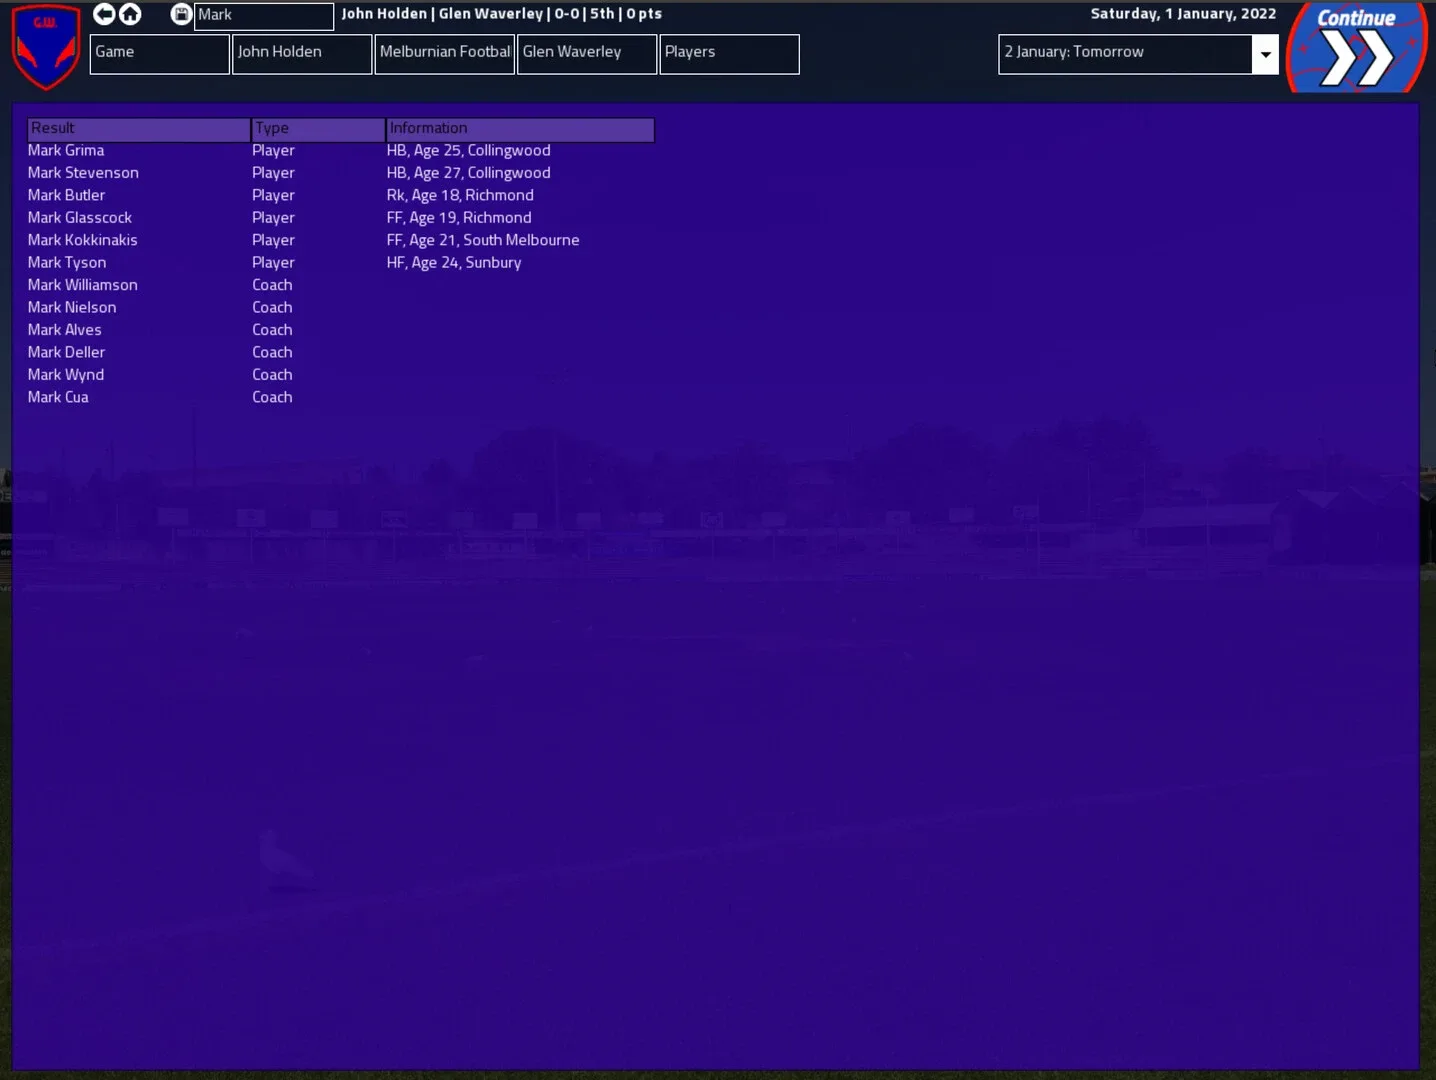Select coach Mark Cua result
The image size is (1436, 1080).
click(x=58, y=397)
